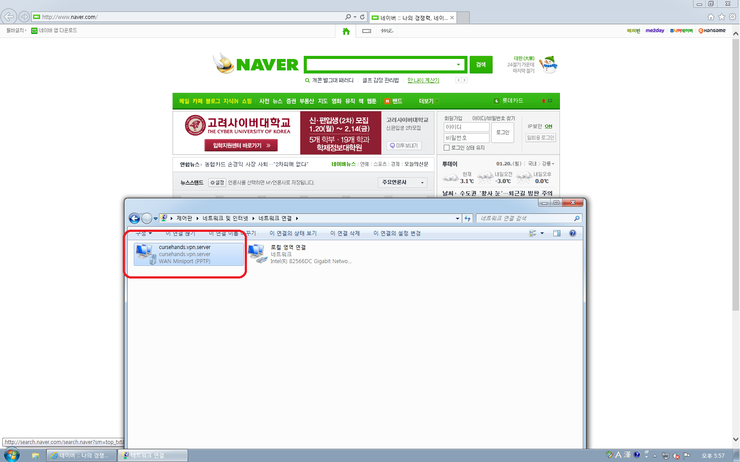This screenshot has height=462, width=740.
Task: Click the back button in Network Connections window
Action: [135, 218]
